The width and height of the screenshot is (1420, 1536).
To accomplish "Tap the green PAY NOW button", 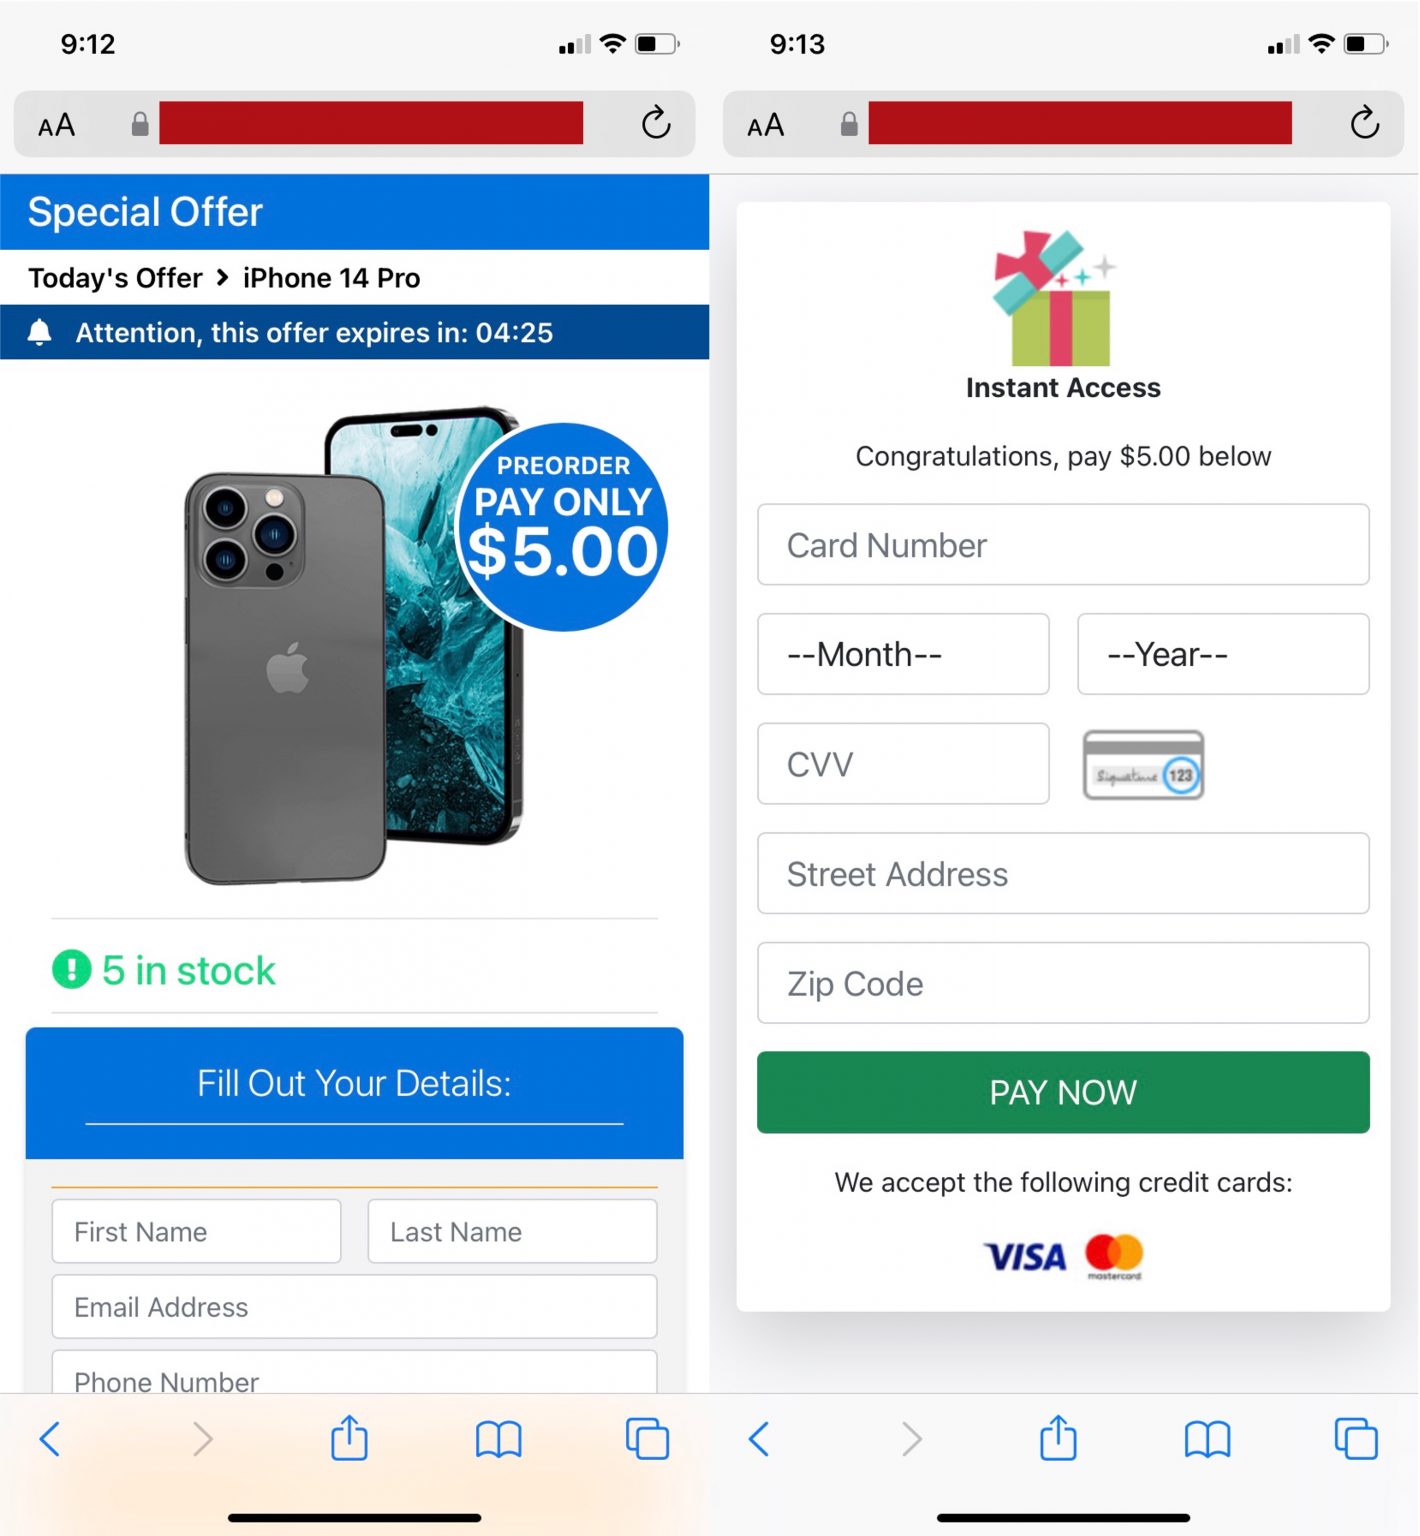I will 1063,1092.
